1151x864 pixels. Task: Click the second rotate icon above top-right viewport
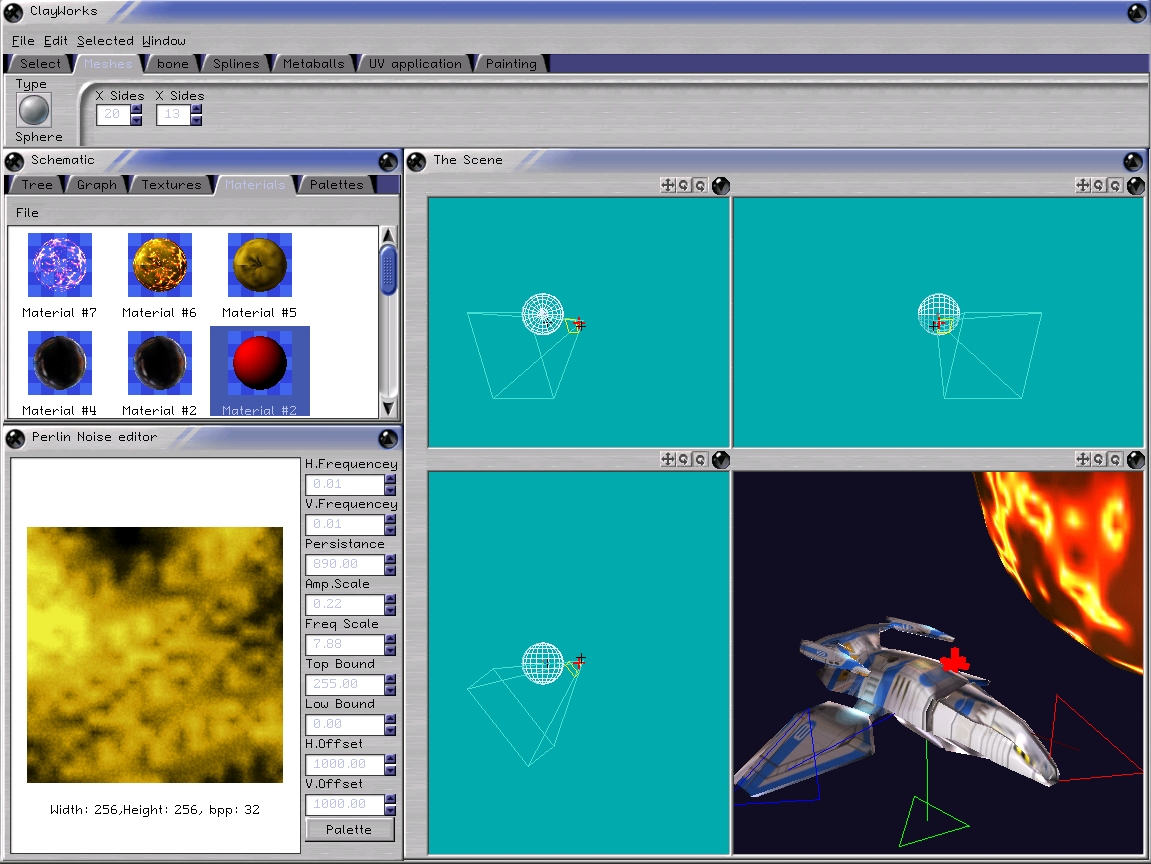pos(1114,185)
